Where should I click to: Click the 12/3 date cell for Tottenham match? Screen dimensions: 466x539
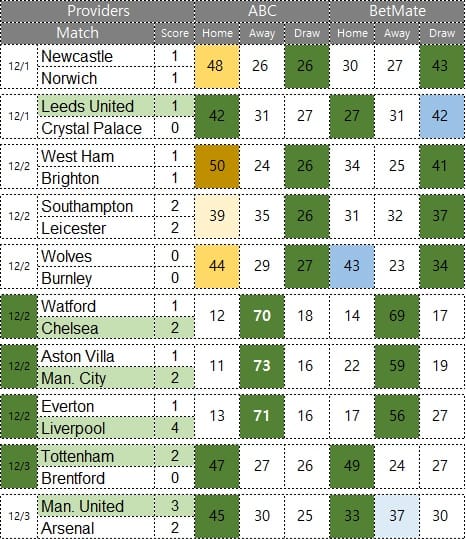coord(19,466)
